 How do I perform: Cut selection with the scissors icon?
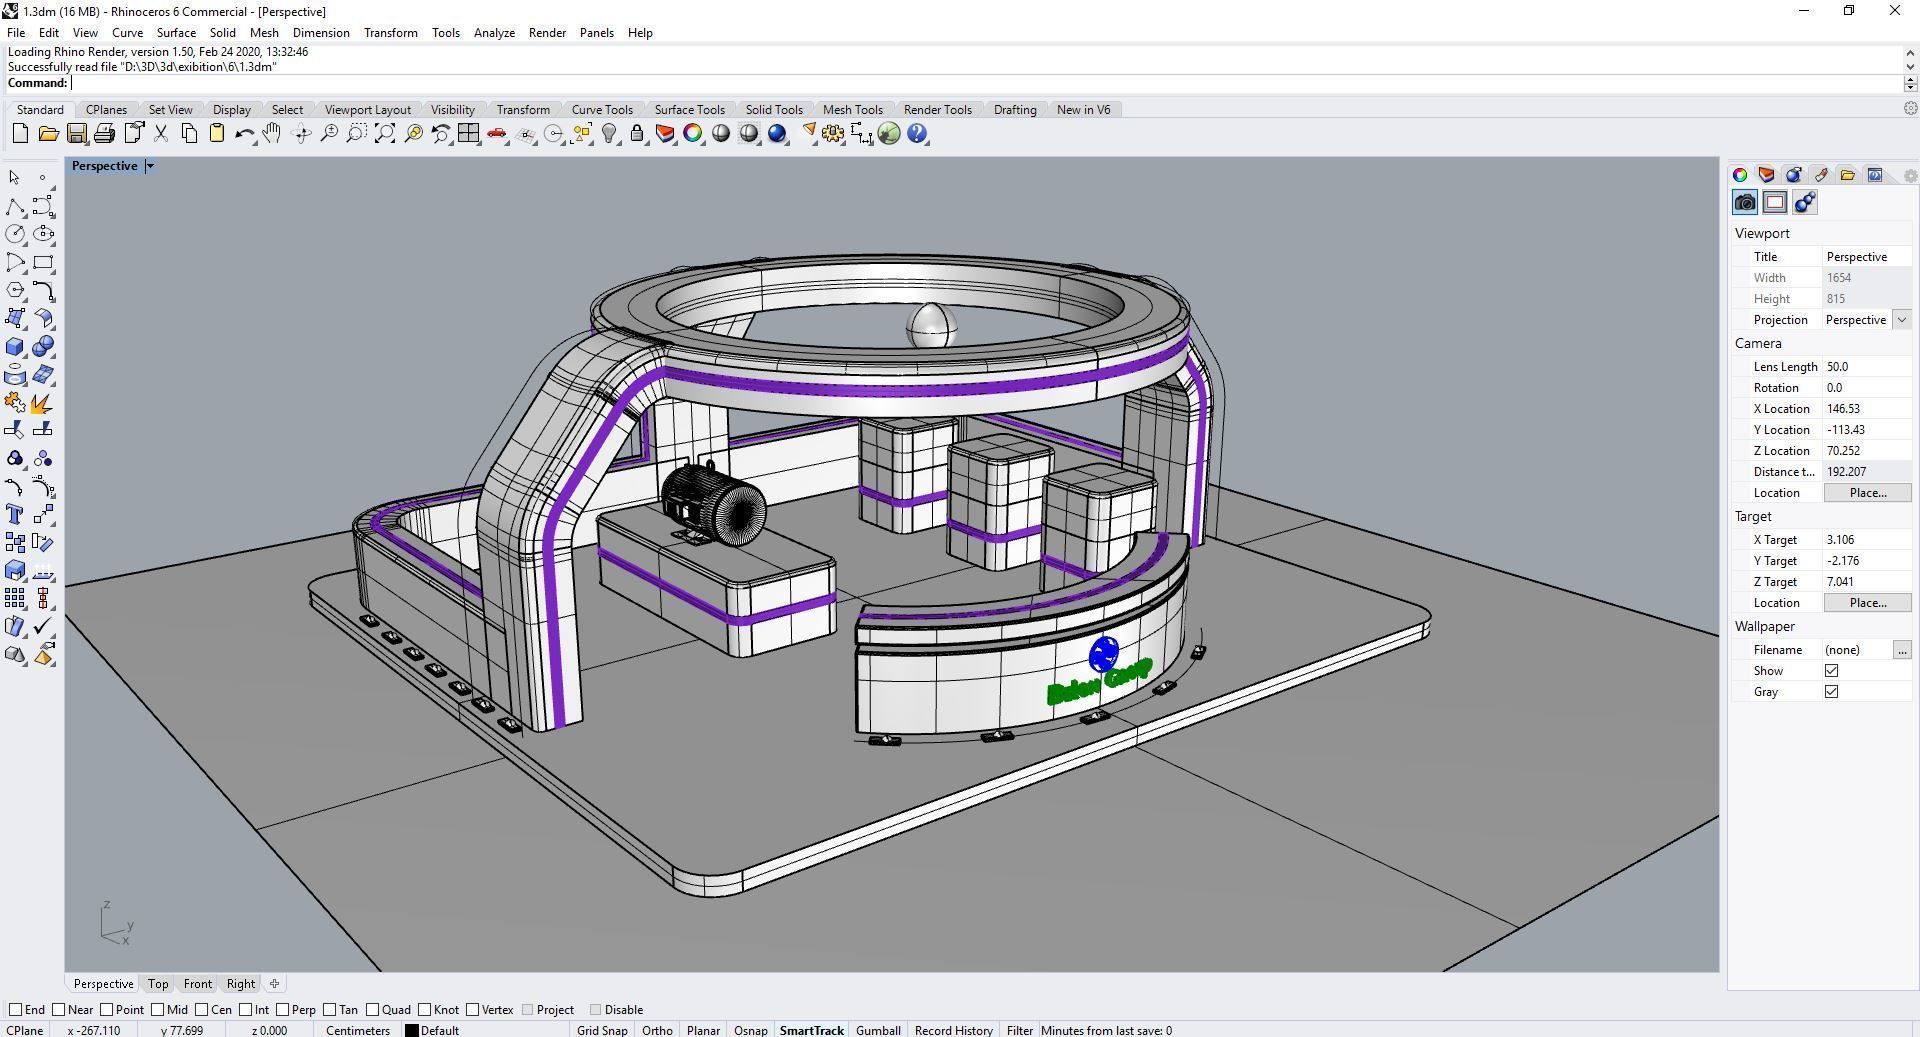[160, 134]
